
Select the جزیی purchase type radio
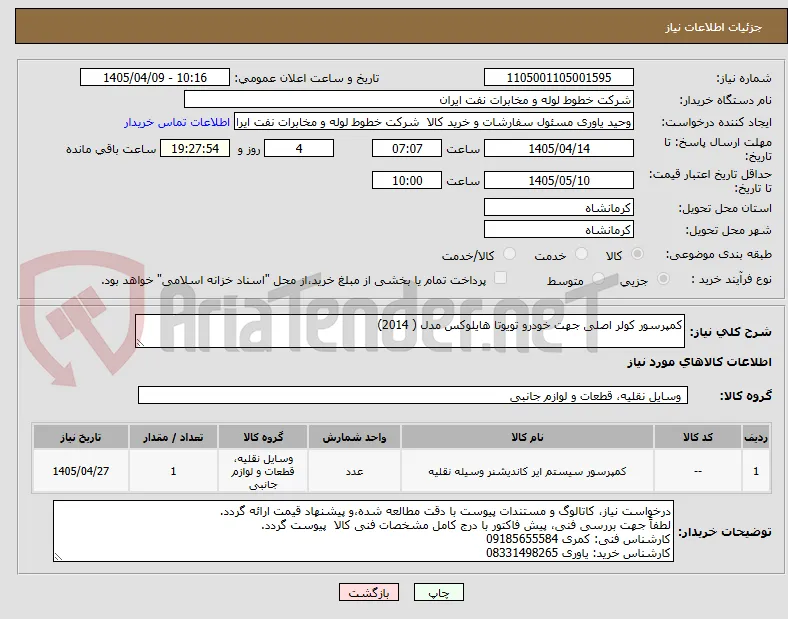[663, 279]
